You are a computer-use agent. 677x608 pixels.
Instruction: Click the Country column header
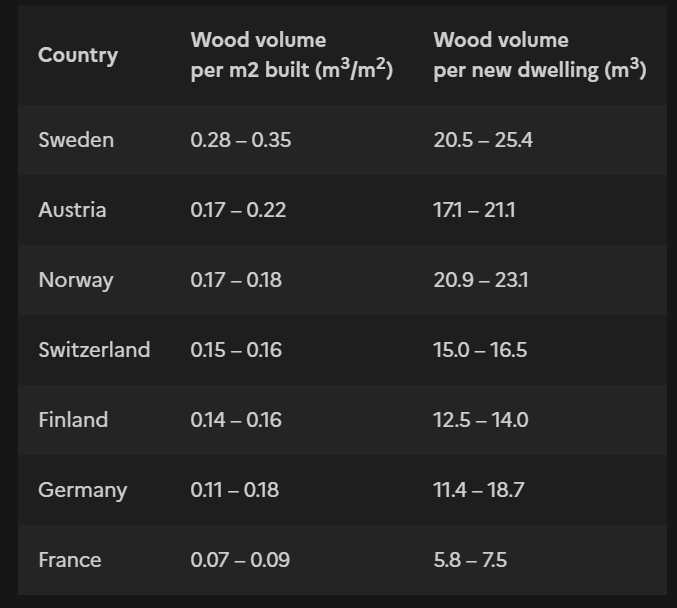(78, 55)
